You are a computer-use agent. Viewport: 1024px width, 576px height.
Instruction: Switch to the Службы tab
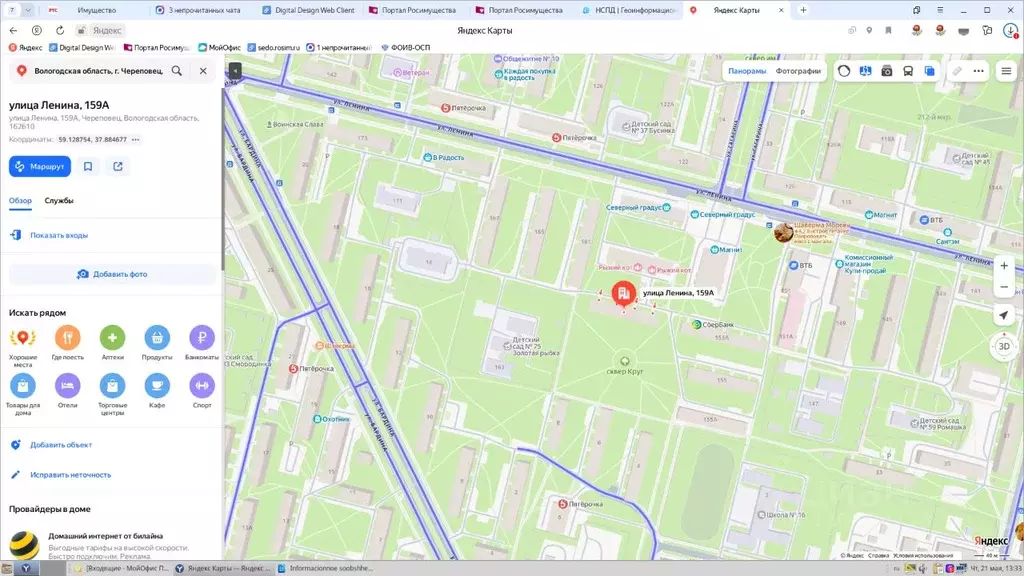[x=59, y=200]
